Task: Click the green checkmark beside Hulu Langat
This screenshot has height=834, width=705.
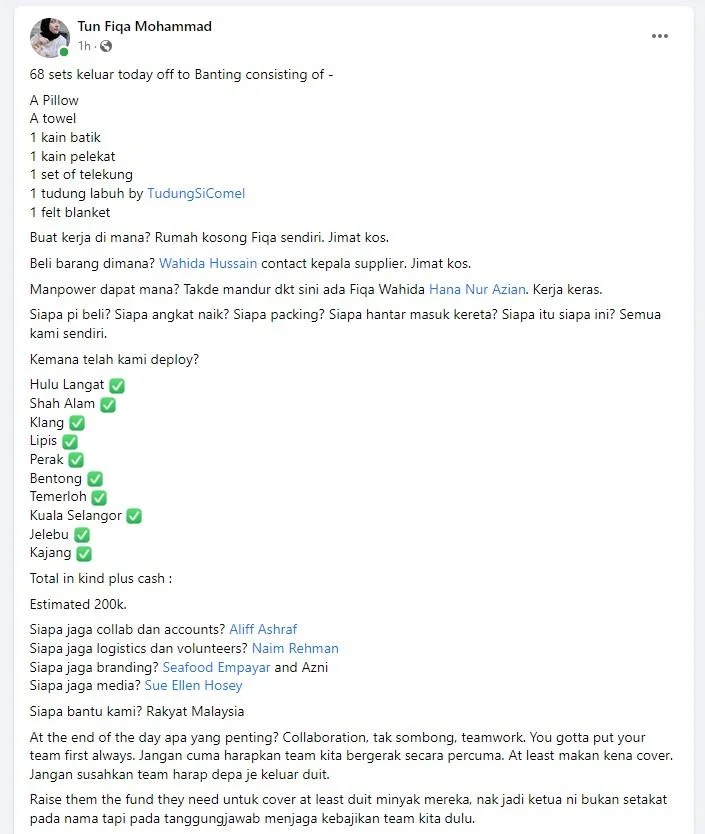Action: (117, 386)
